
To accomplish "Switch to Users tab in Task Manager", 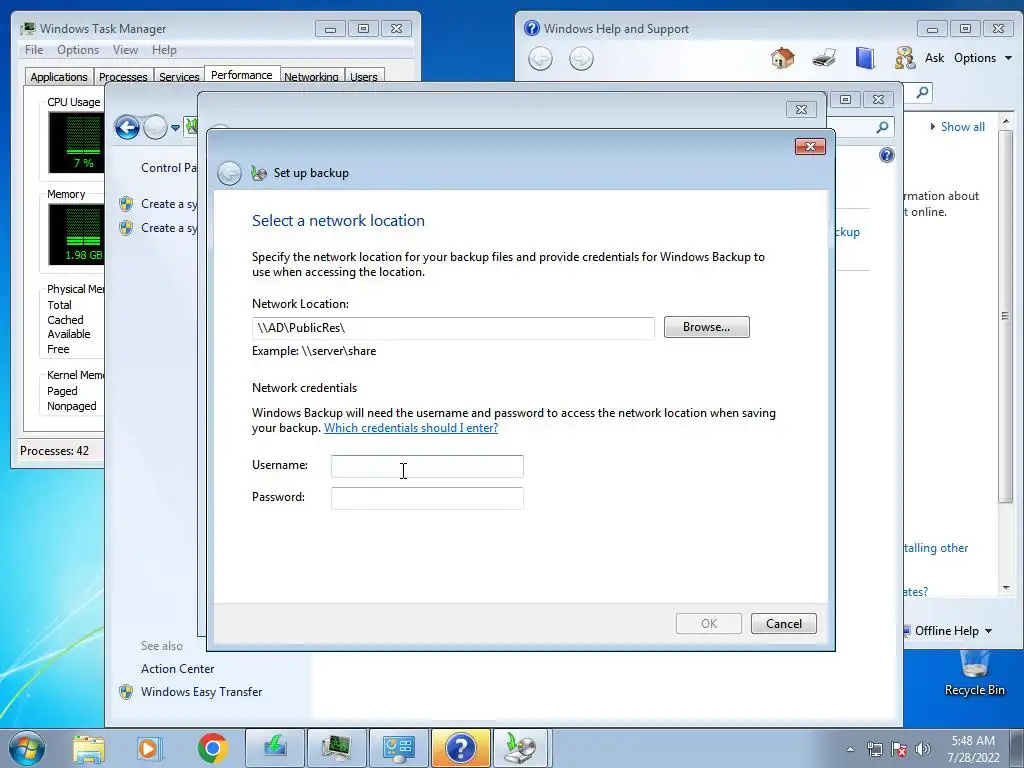I will point(364,76).
